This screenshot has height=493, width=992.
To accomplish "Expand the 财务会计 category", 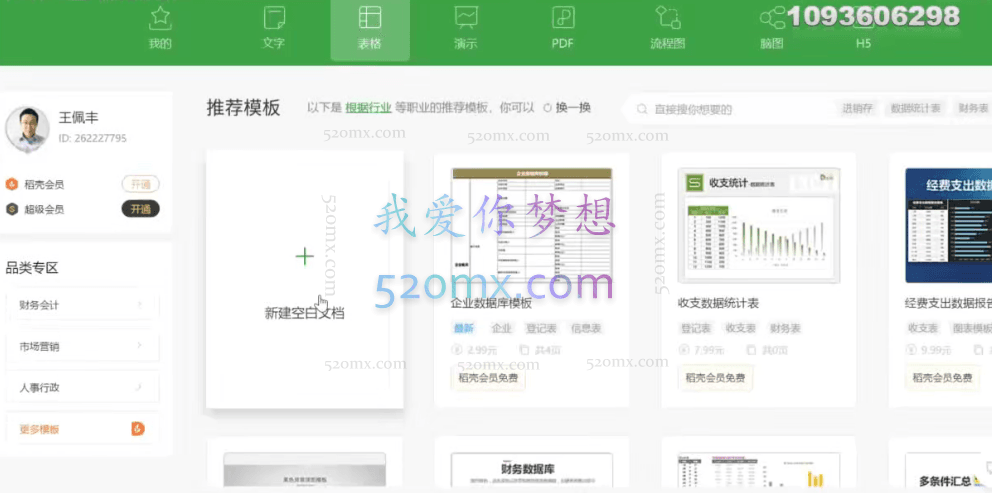I will click(81, 305).
